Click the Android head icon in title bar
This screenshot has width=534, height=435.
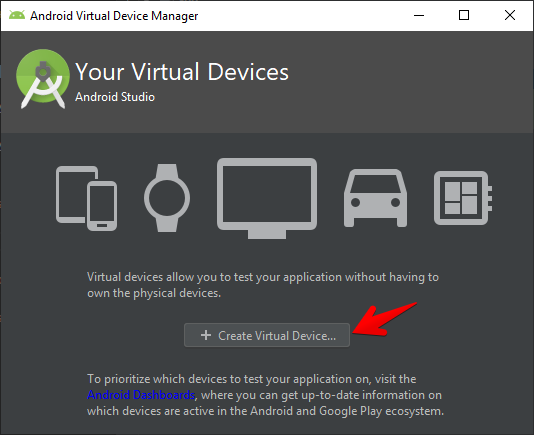[17, 15]
